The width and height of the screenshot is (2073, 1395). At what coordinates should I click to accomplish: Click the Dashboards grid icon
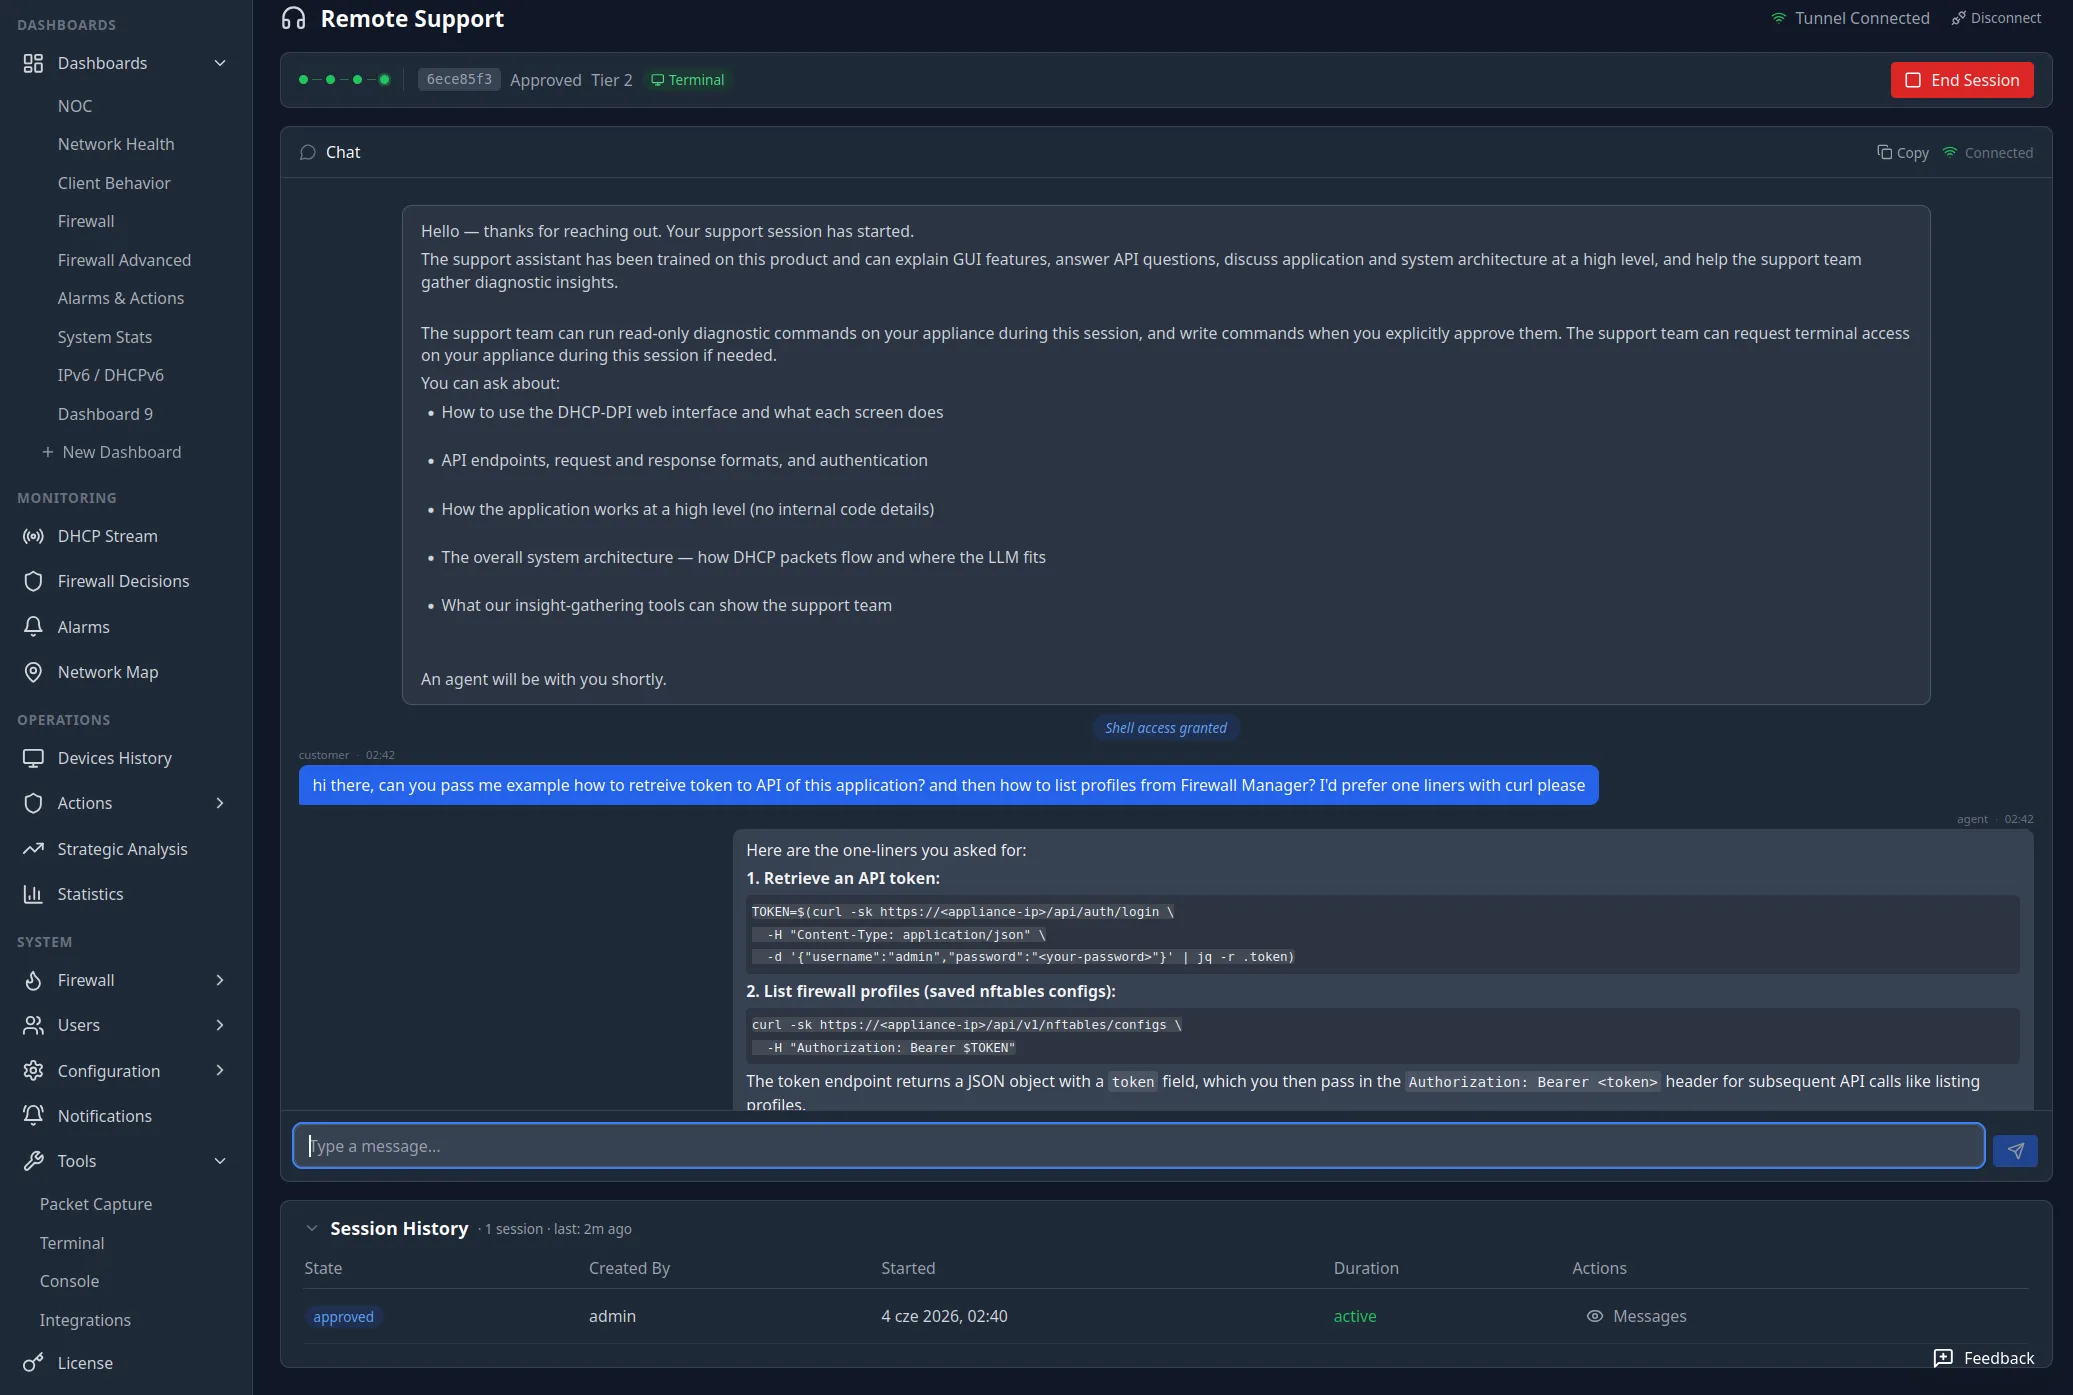coord(33,63)
